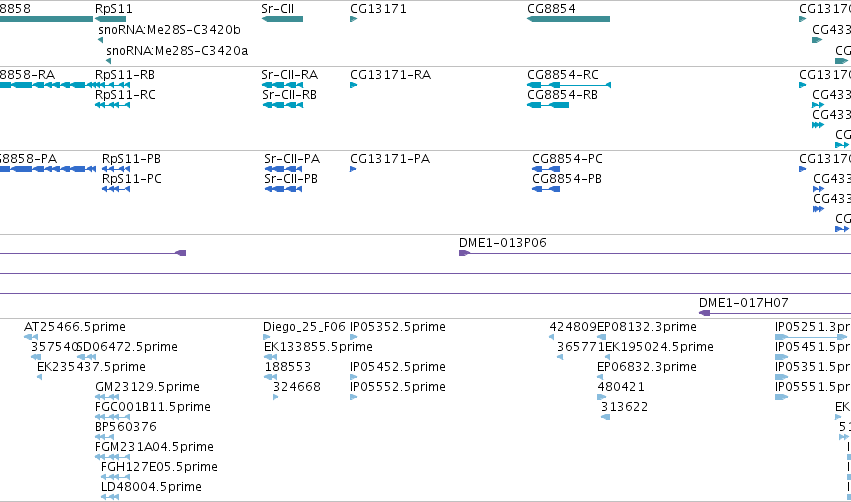Click EK235437.5prime EST label
Viewport: 851px width, 502px height.
[x=91, y=367]
